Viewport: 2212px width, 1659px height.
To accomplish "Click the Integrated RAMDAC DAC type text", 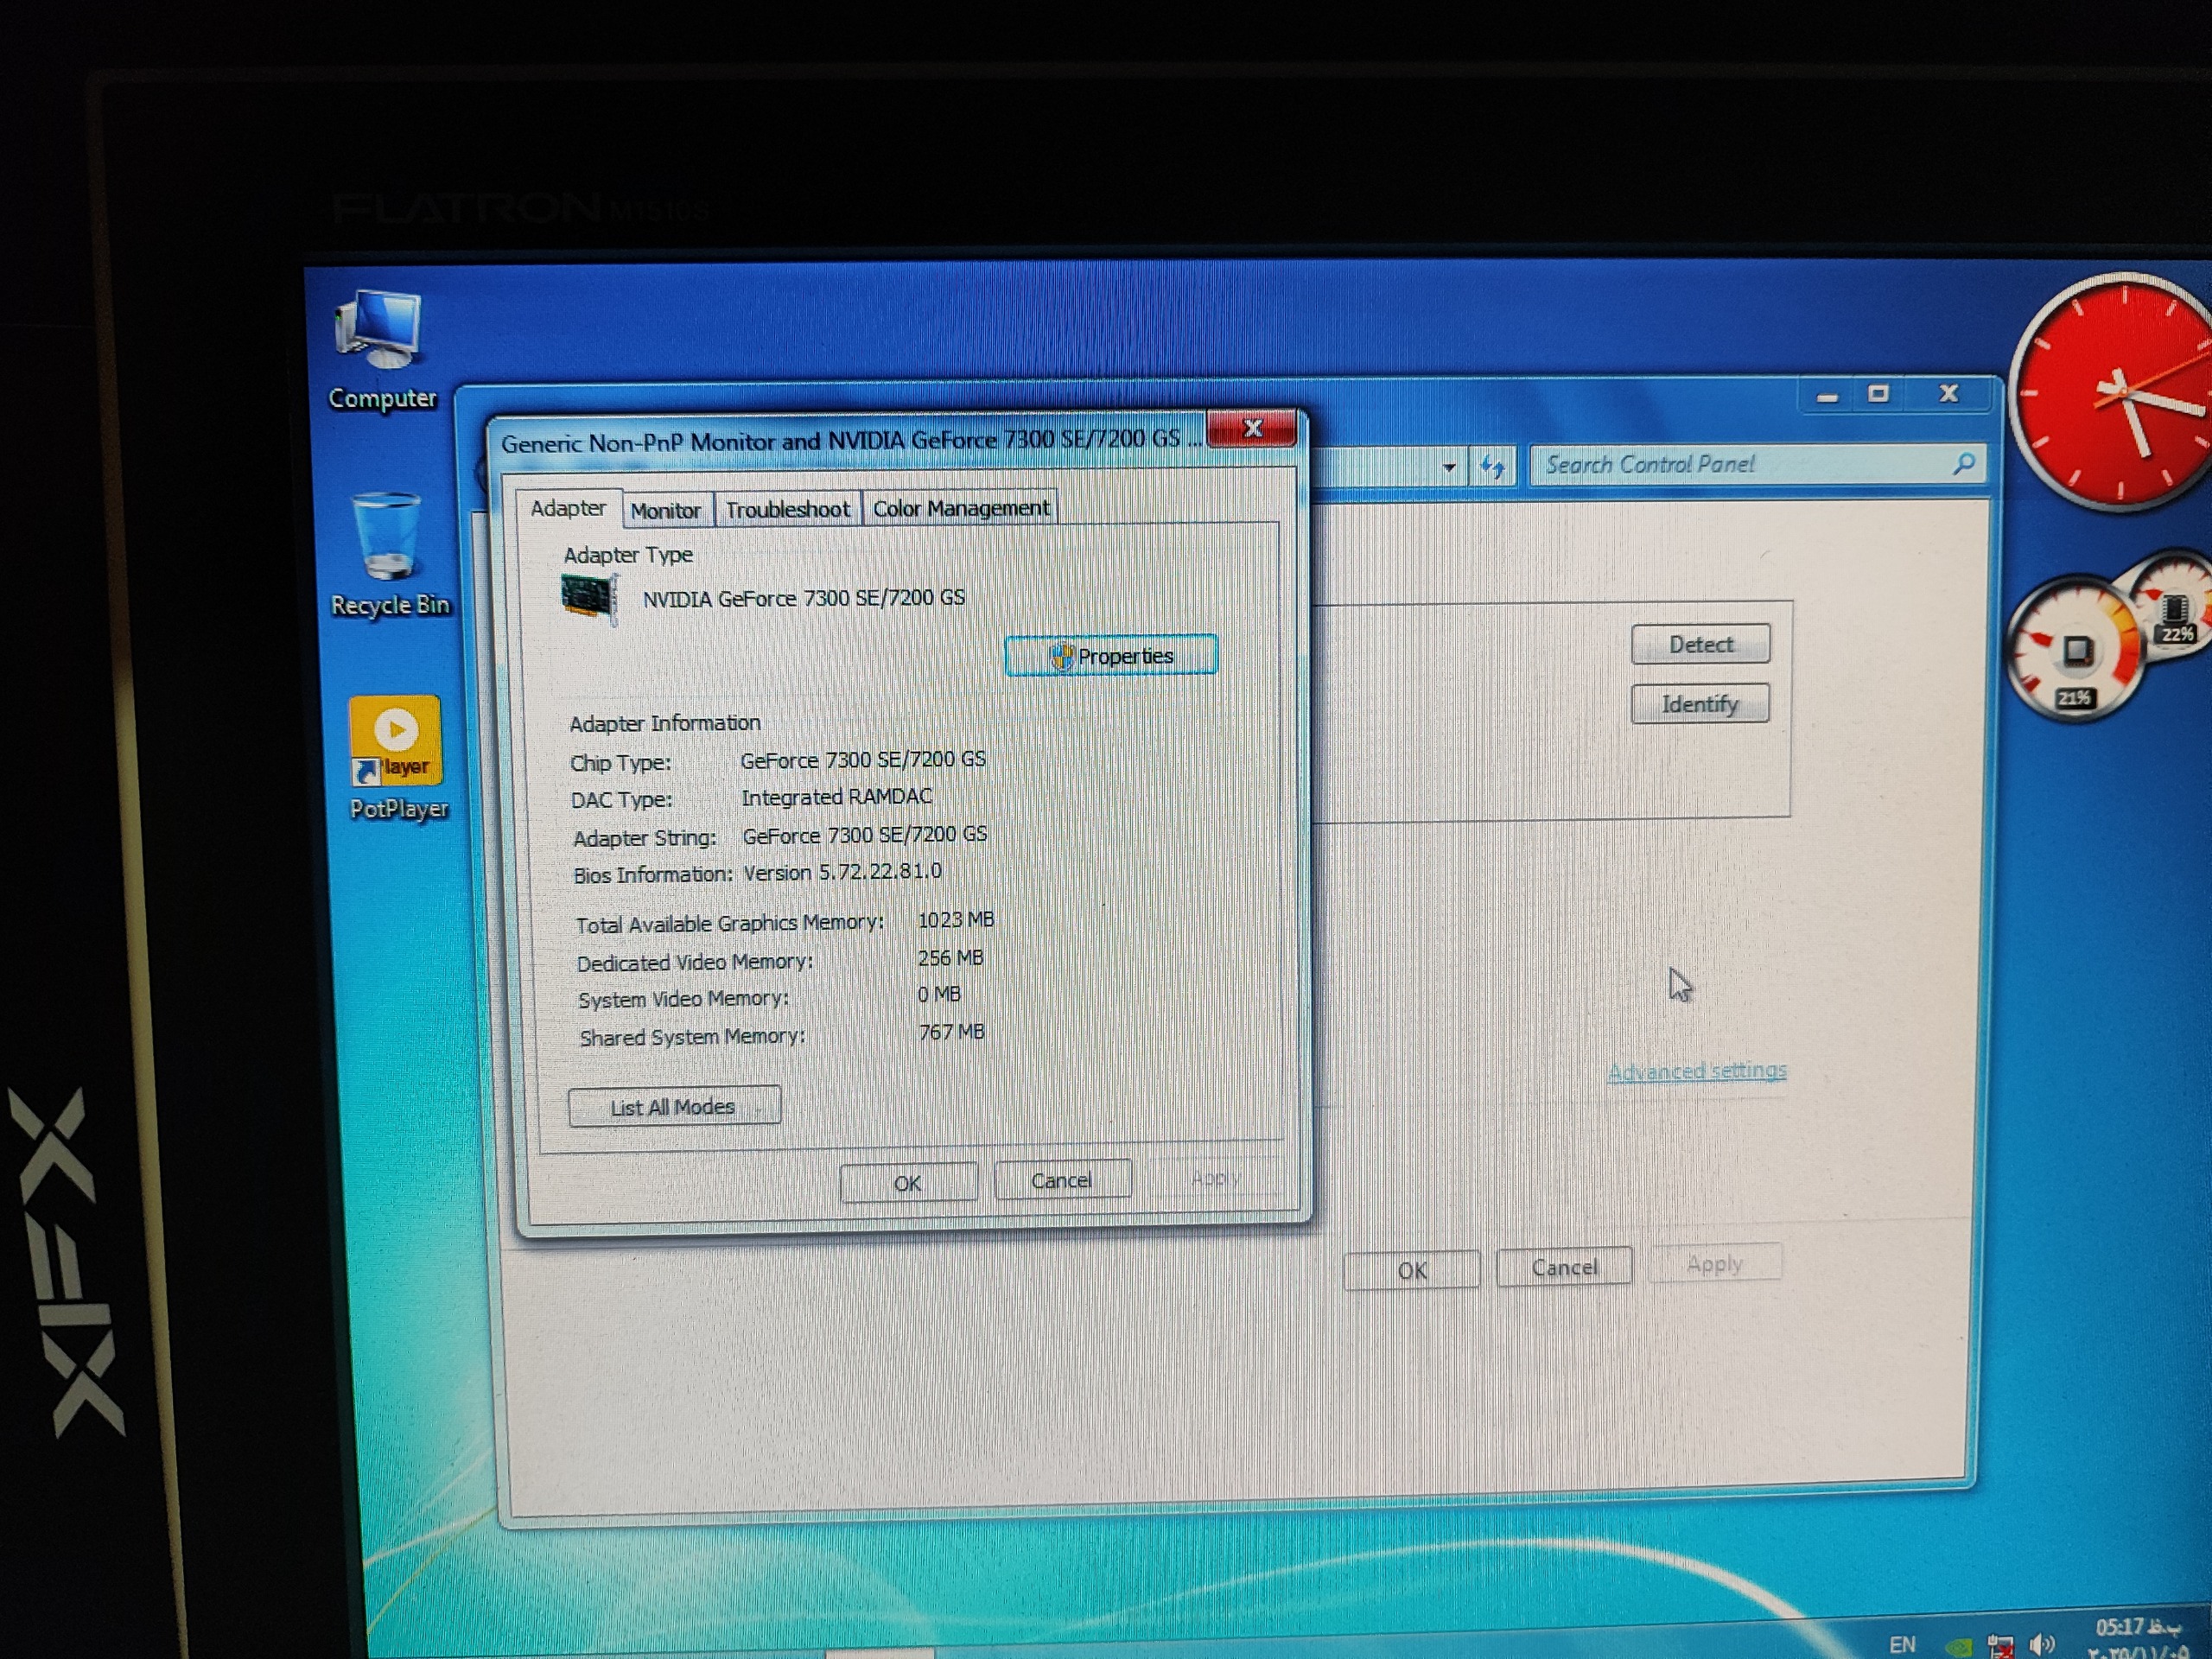I will click(x=837, y=797).
